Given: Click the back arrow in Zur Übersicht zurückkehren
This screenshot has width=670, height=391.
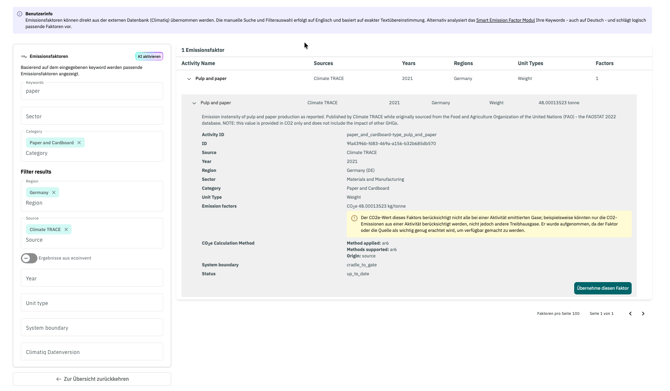Looking at the screenshot, I should coord(59,379).
